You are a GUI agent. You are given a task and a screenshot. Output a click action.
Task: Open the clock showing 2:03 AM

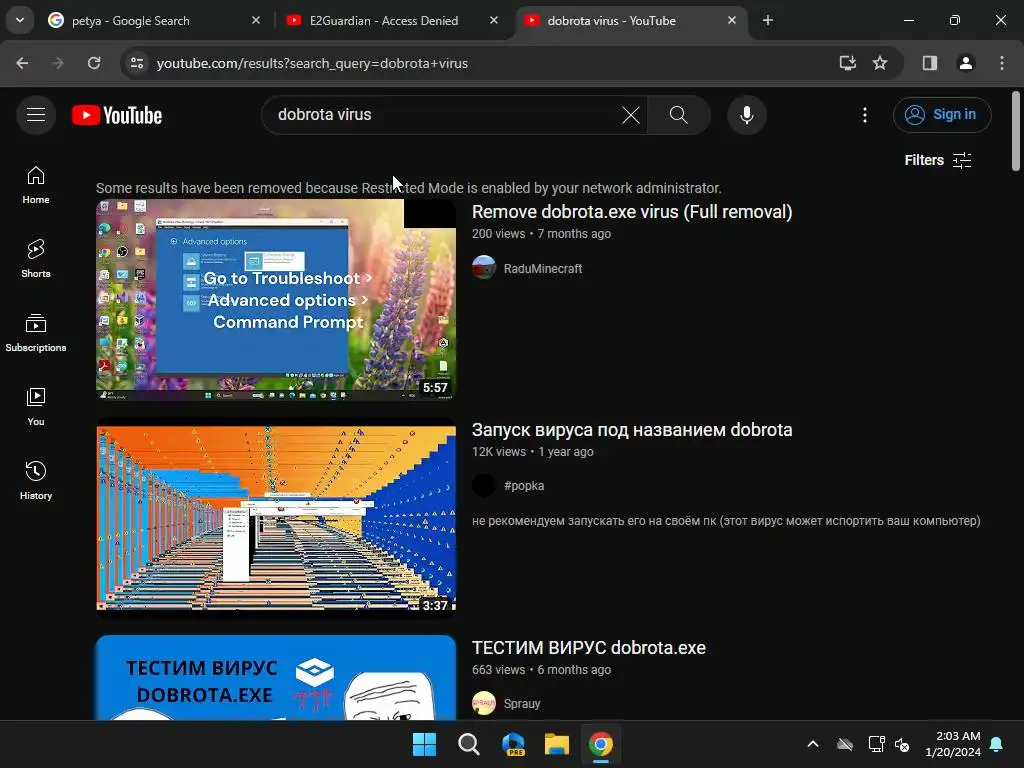953,744
